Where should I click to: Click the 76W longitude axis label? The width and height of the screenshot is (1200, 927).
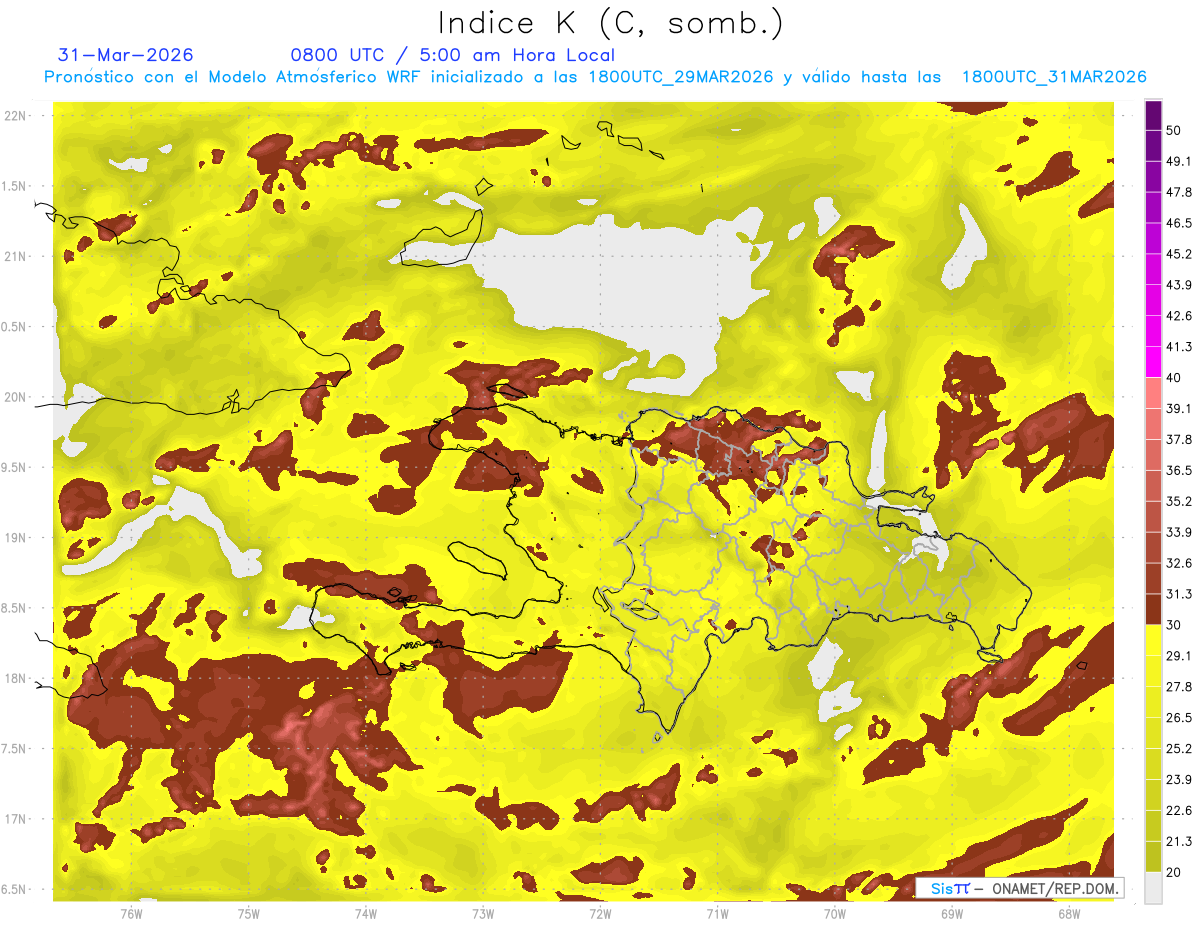coord(131,913)
